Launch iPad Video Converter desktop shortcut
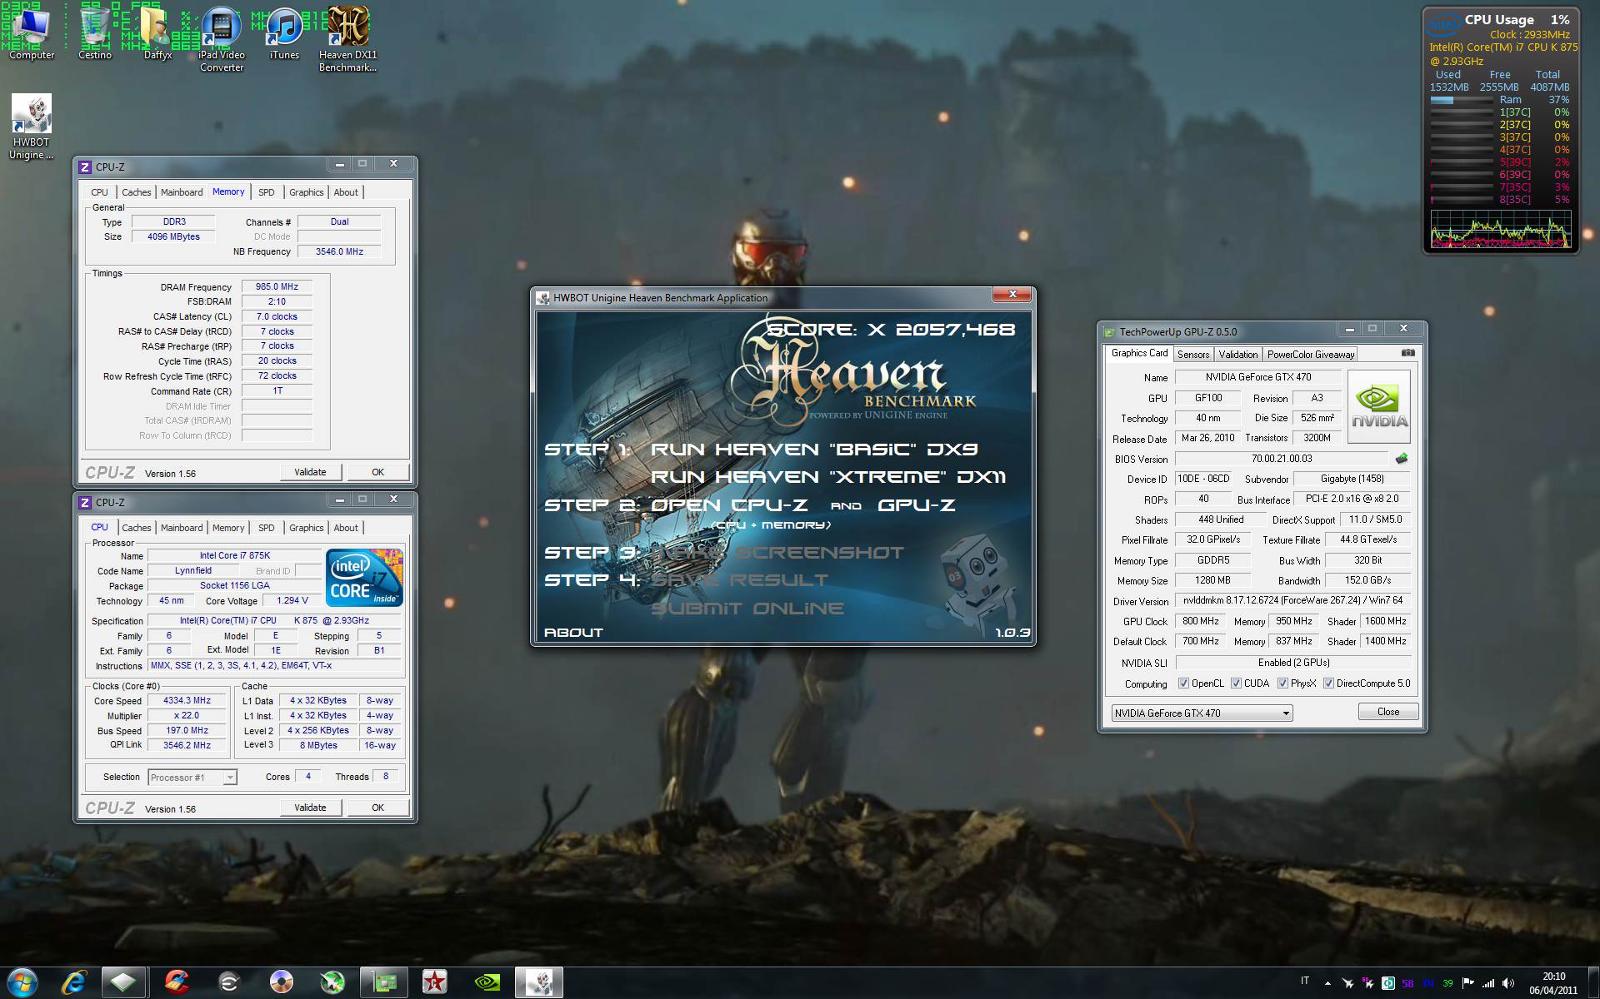Screen dimensions: 1600x999 (x=221, y=38)
